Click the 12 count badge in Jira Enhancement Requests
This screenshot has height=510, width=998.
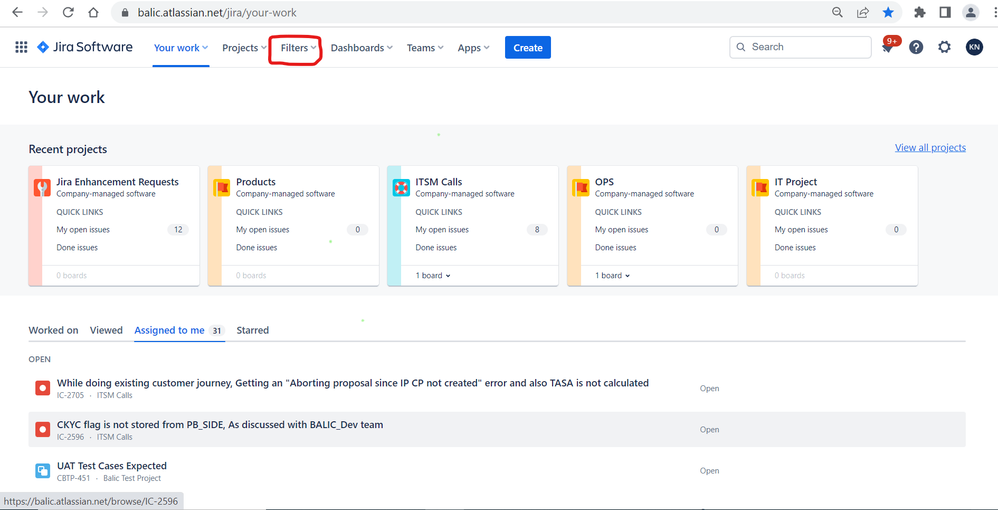coord(178,230)
